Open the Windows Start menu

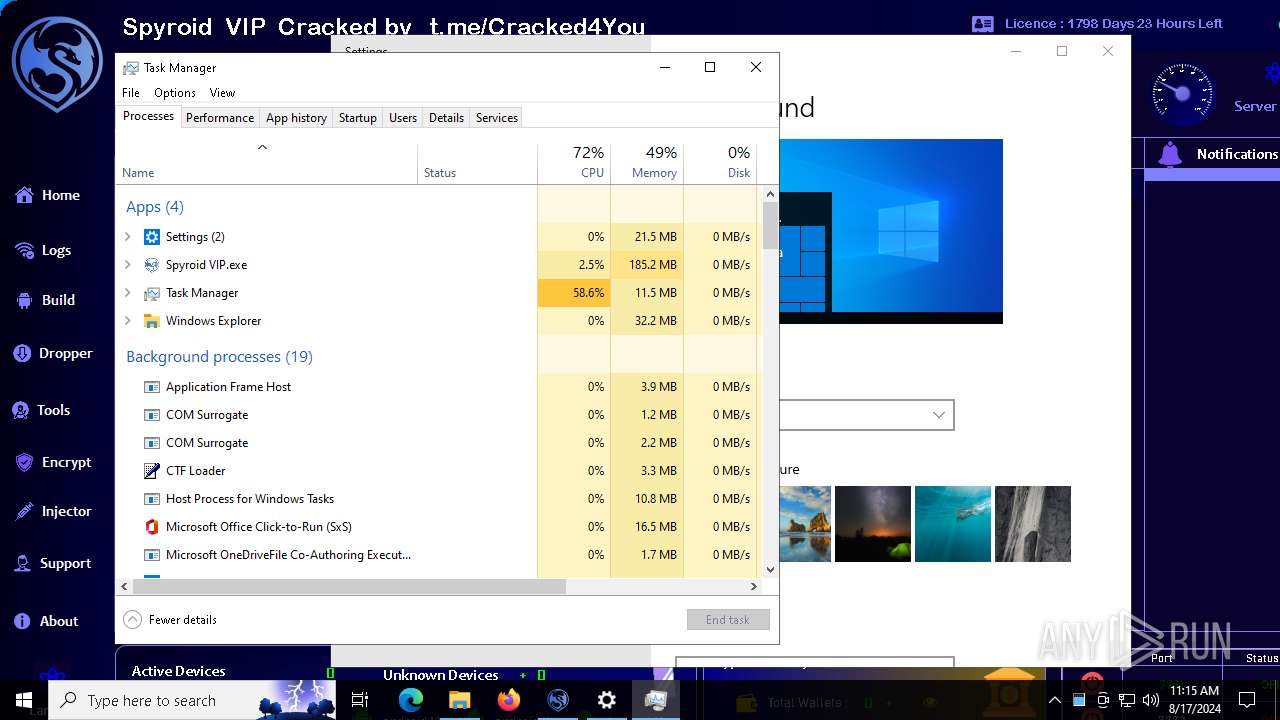24,700
